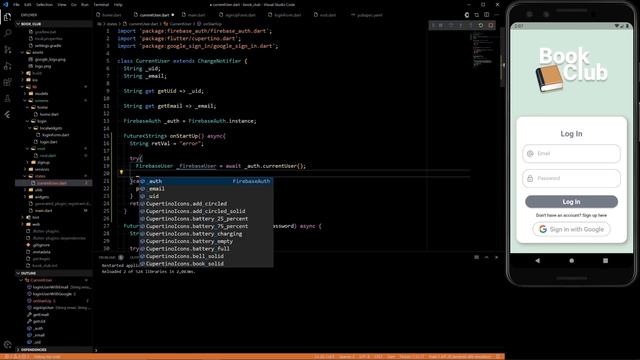This screenshot has height=360, width=640.
Task: Switch to the pubspec.yaml tab
Action: coord(367,15)
